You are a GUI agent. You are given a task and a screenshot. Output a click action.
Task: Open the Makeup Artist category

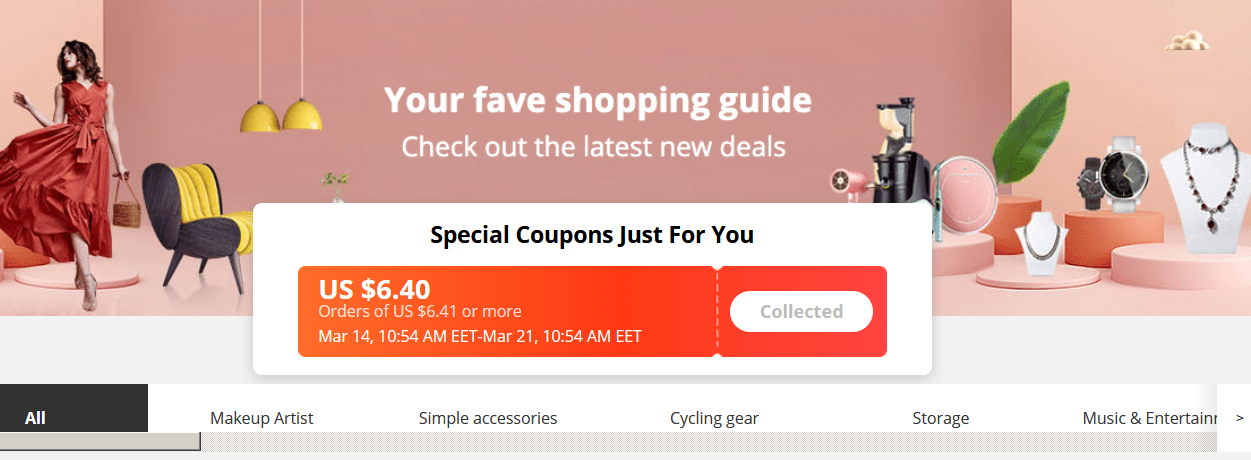[261, 418]
